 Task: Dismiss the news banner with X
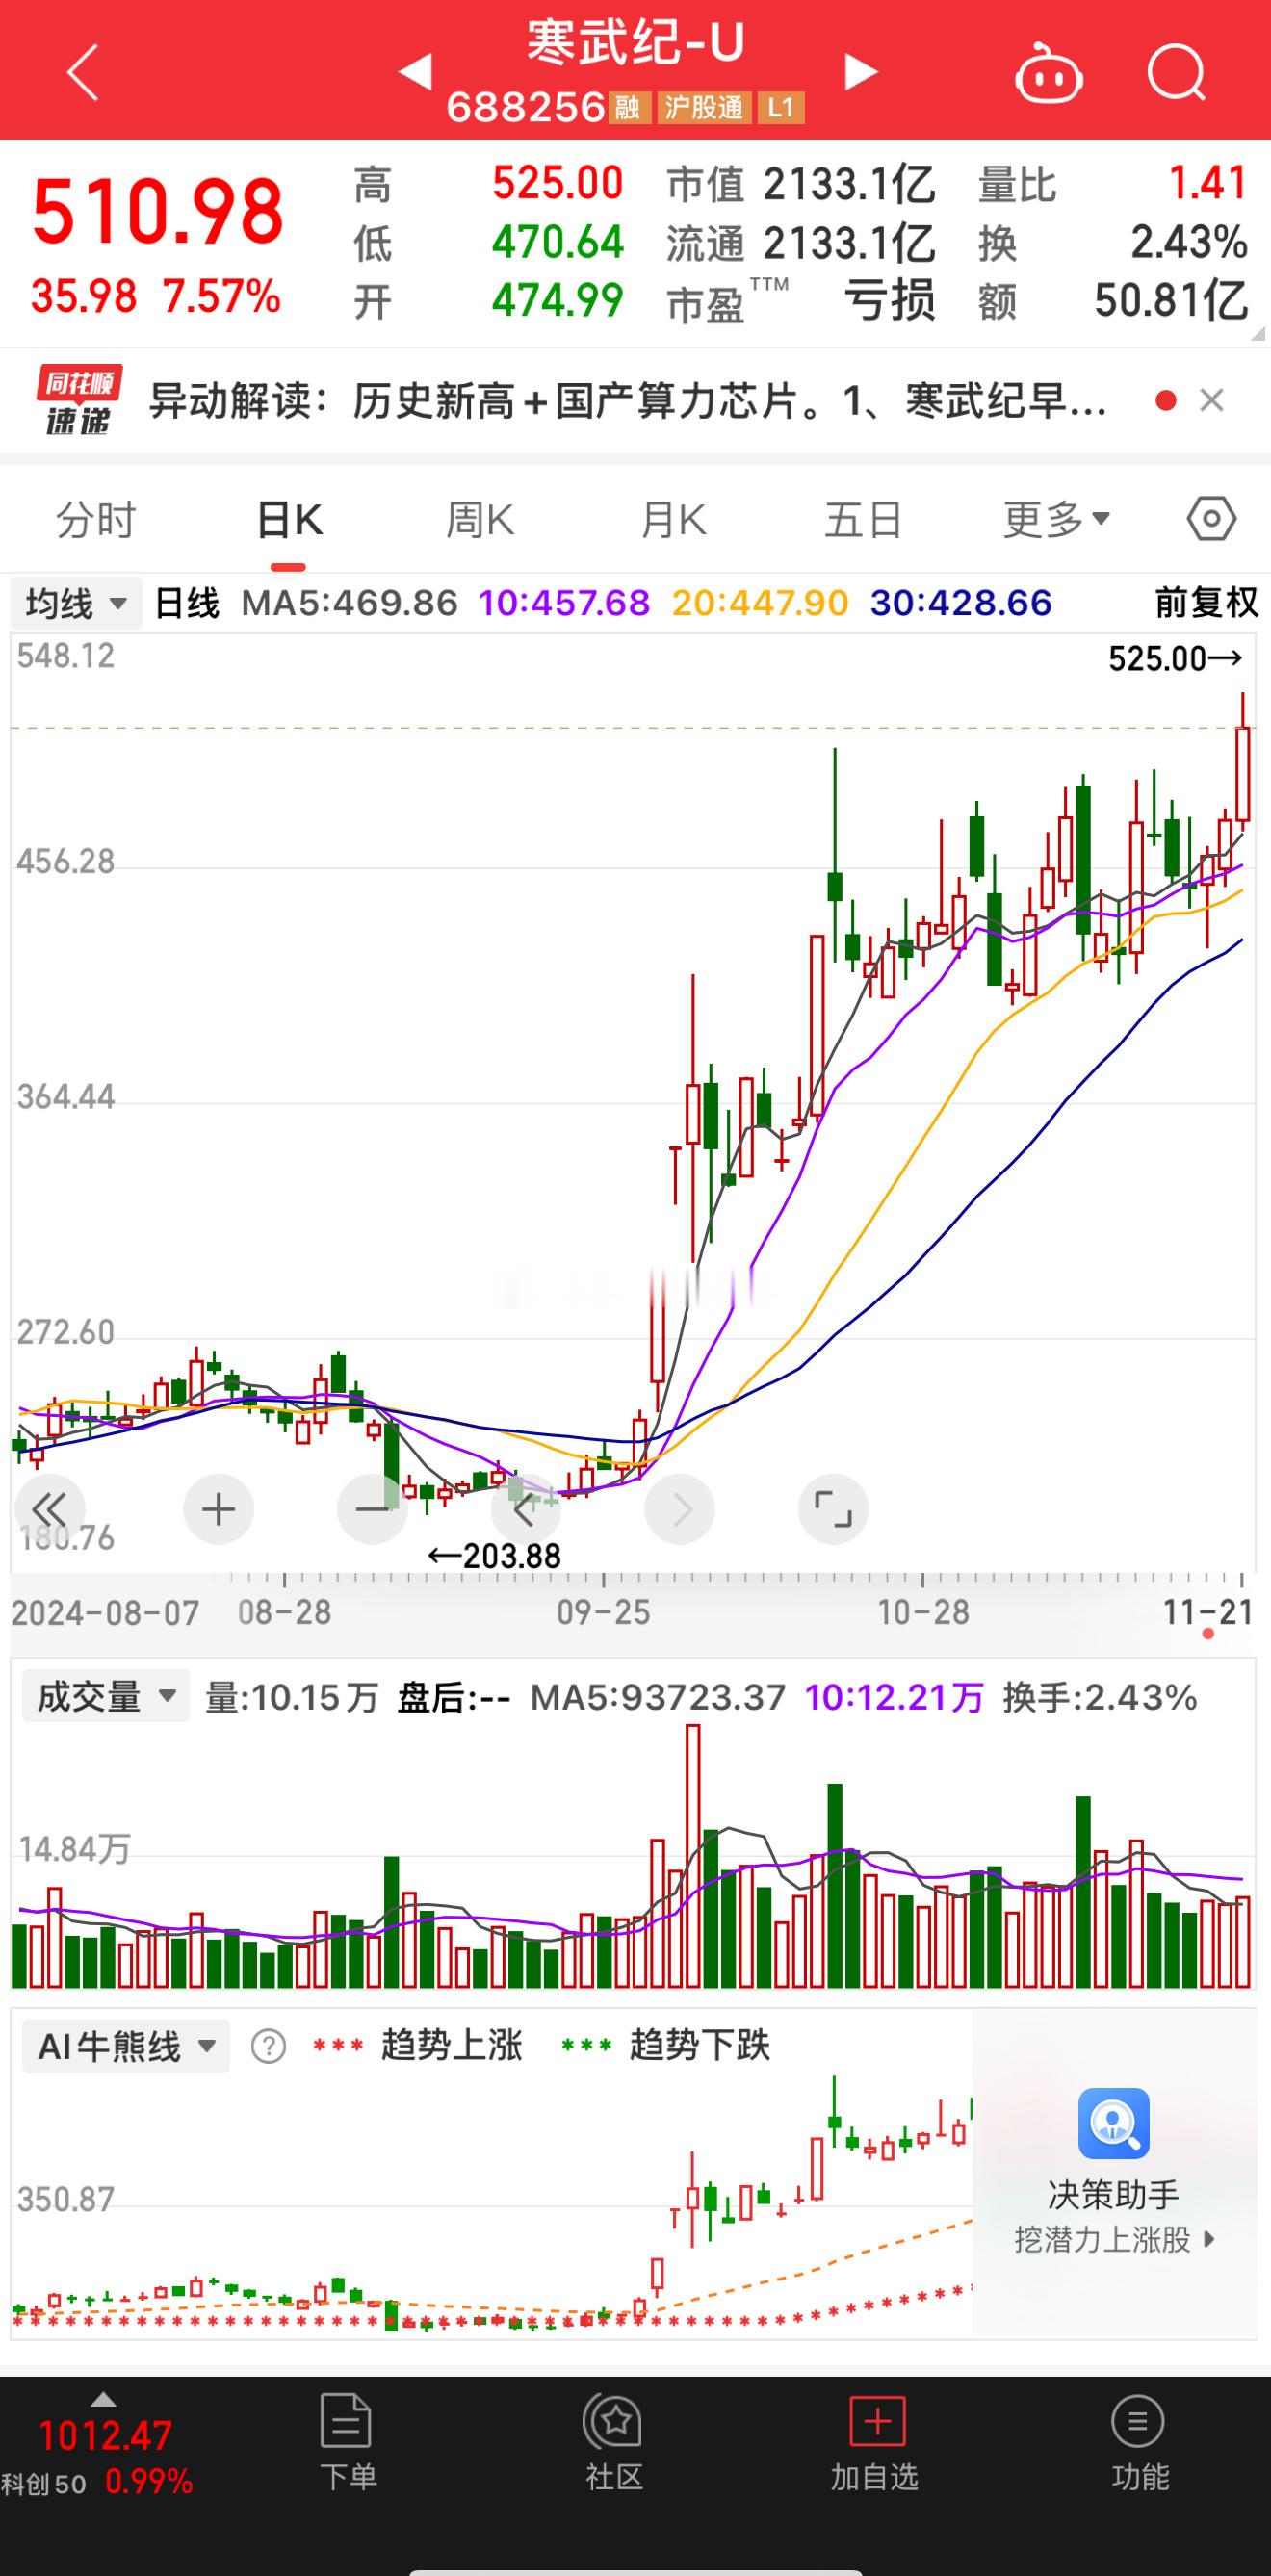(x=1212, y=401)
